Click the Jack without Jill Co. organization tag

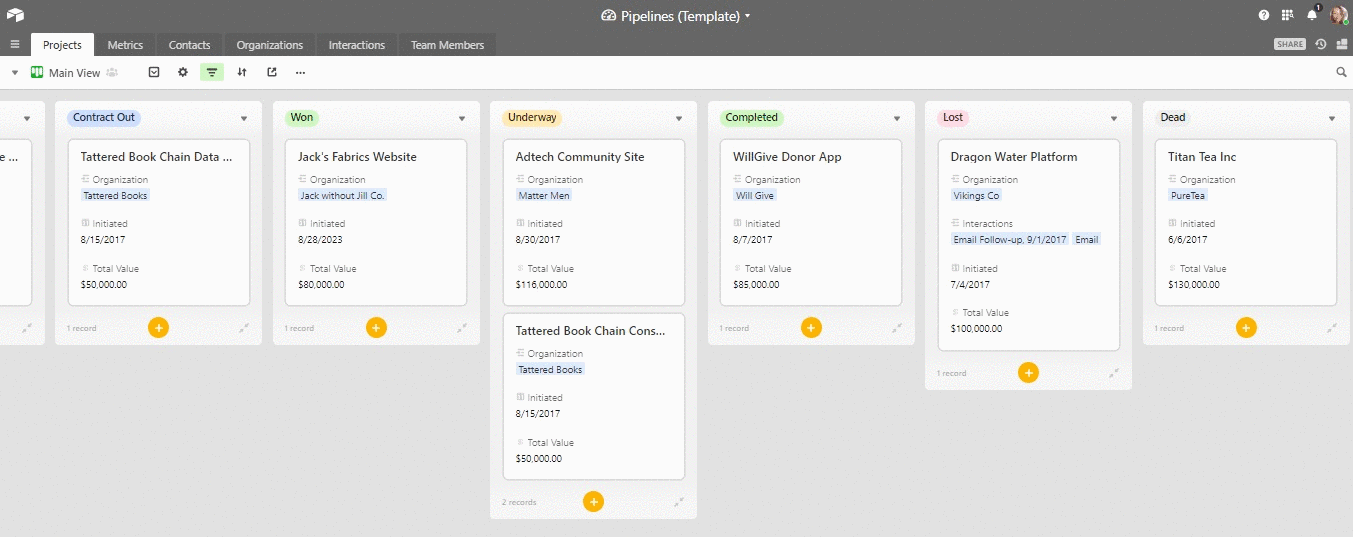point(342,196)
